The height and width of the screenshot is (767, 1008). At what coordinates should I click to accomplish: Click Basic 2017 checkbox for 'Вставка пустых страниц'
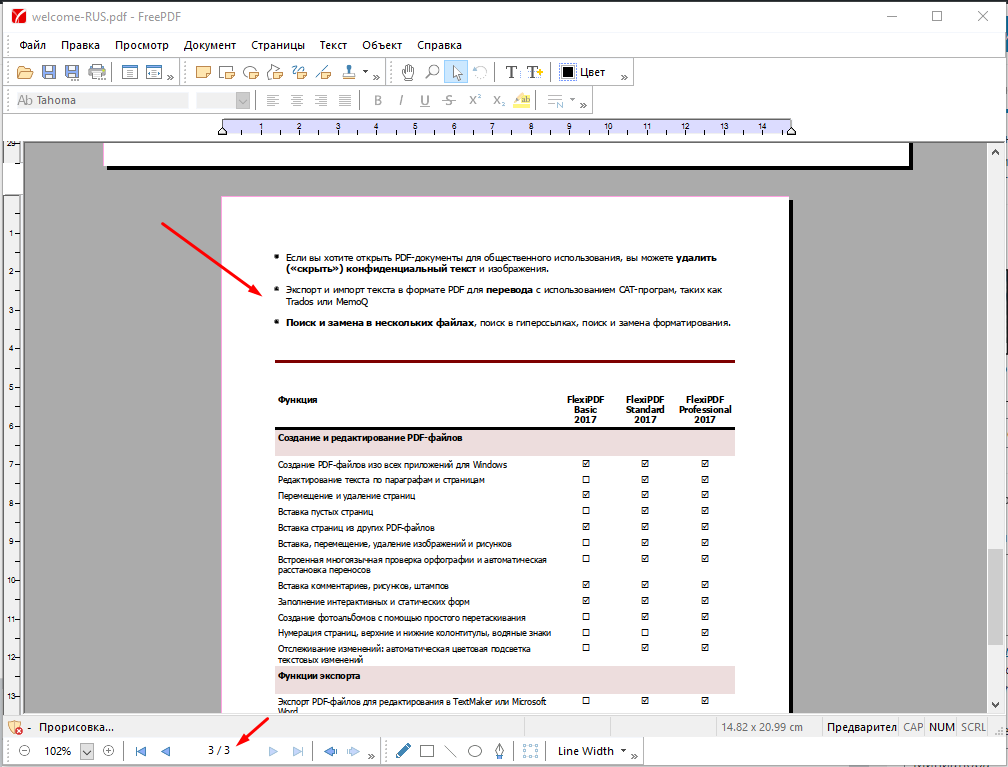[x=586, y=511]
